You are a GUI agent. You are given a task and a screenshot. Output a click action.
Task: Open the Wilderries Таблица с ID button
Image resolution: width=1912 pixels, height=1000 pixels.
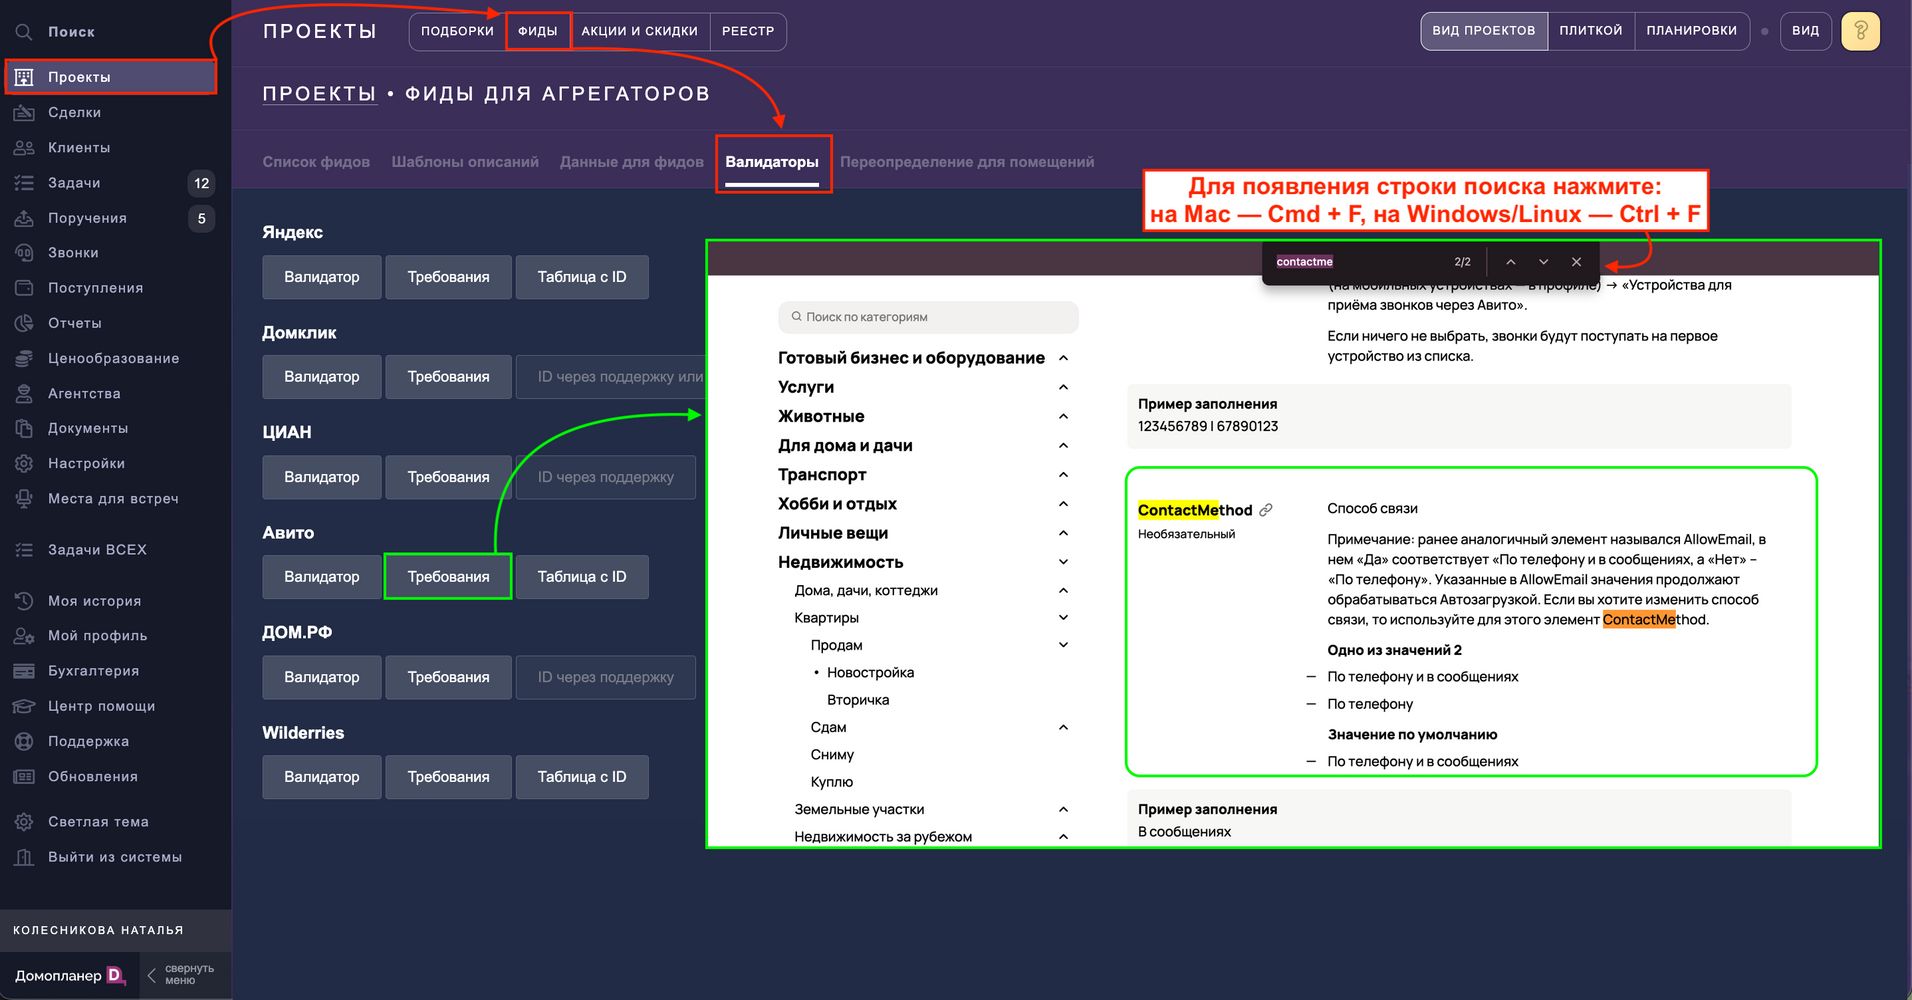(x=582, y=777)
